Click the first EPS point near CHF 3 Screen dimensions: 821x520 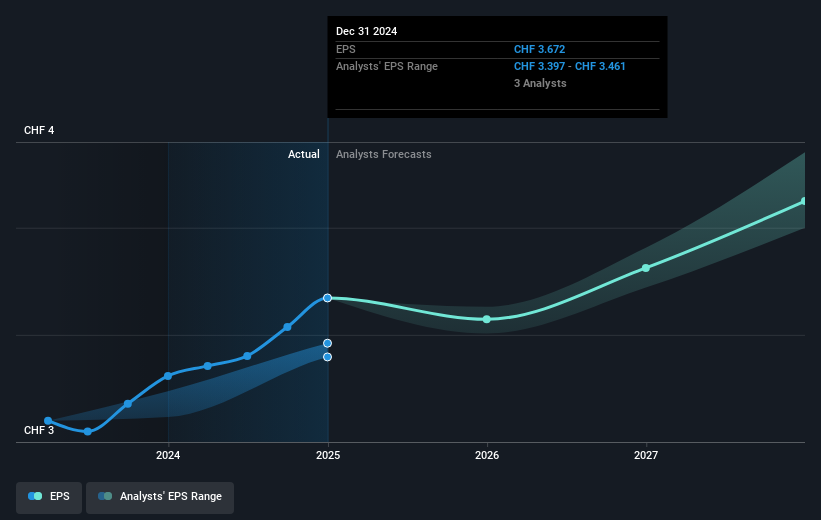[48, 421]
